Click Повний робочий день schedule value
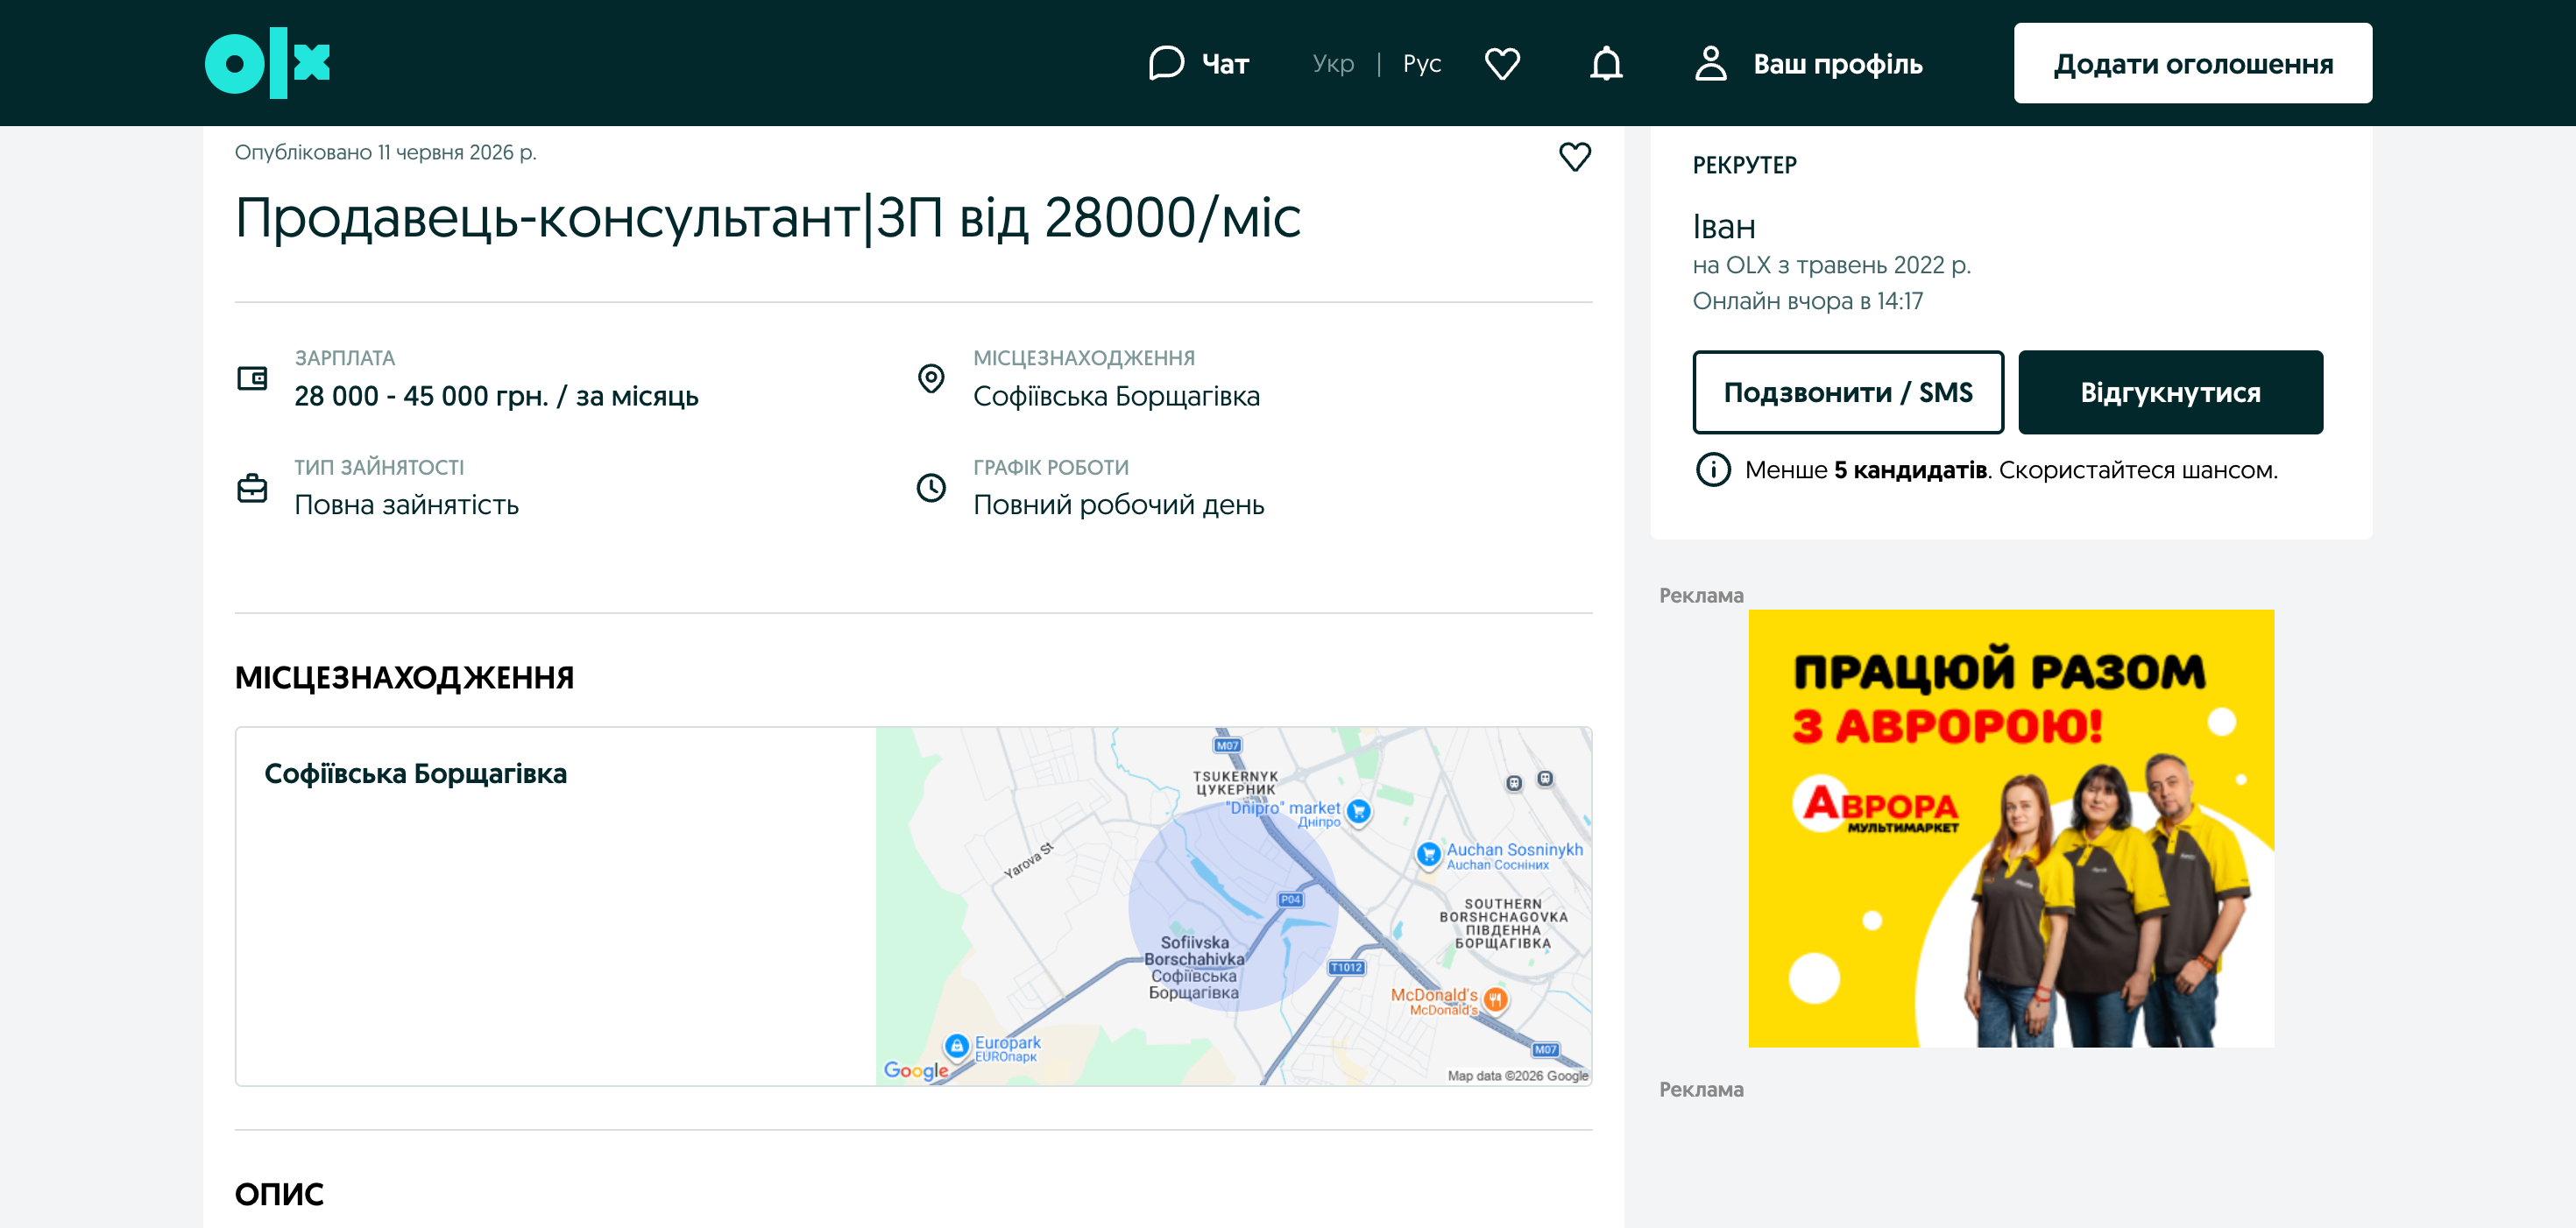This screenshot has height=1228, width=2576. click(x=1119, y=505)
